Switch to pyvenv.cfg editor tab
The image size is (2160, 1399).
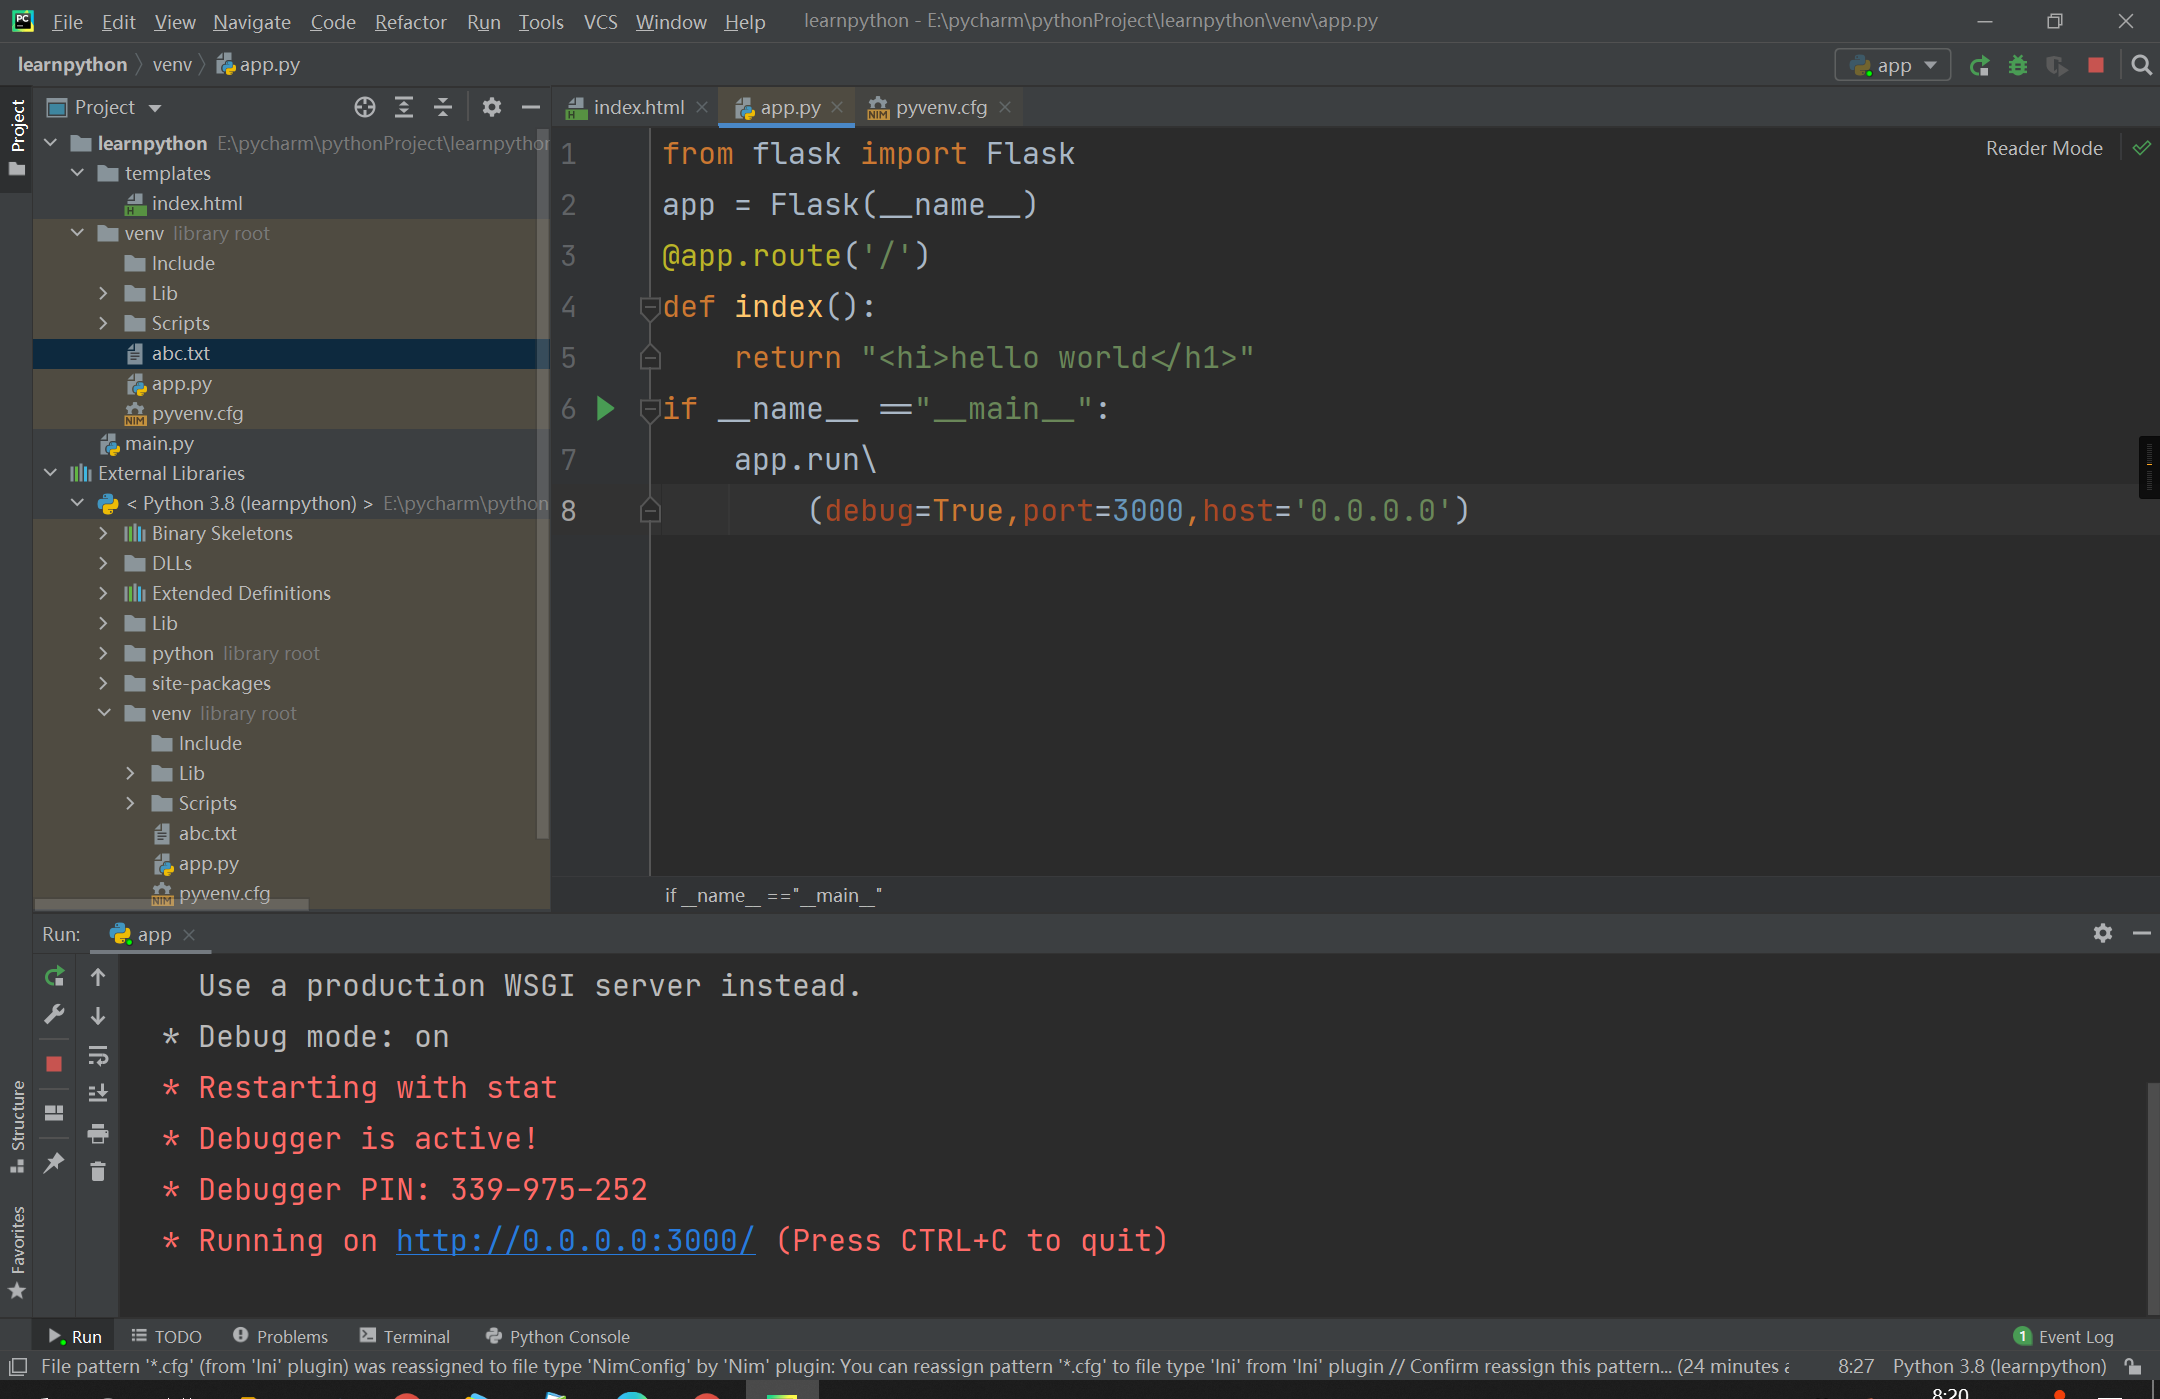[941, 107]
